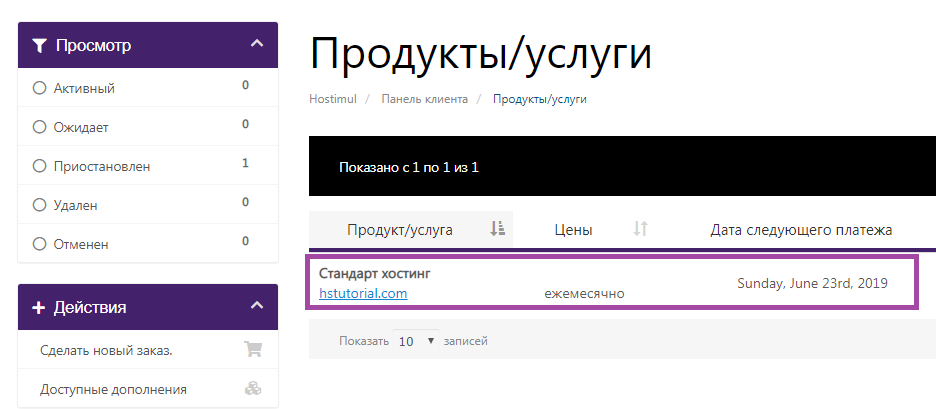Screen dimensions: 936x409
Task: Click sort arrows icon in Цены column
Action: pyautogui.click(x=641, y=229)
